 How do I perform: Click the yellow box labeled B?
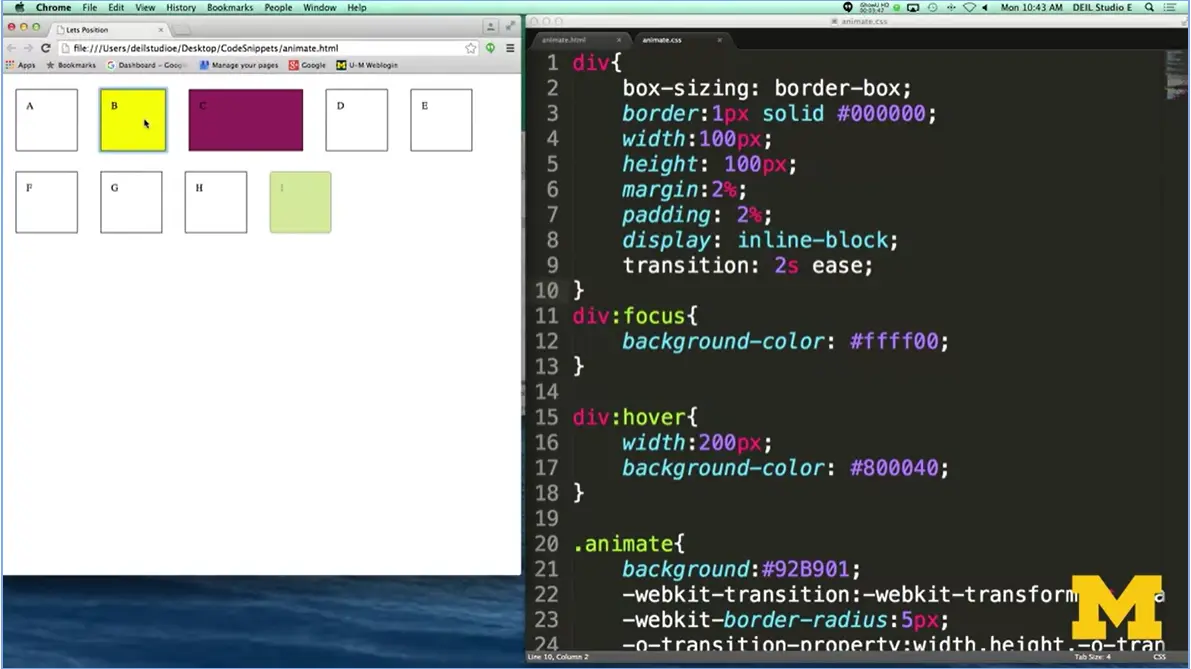(x=133, y=120)
